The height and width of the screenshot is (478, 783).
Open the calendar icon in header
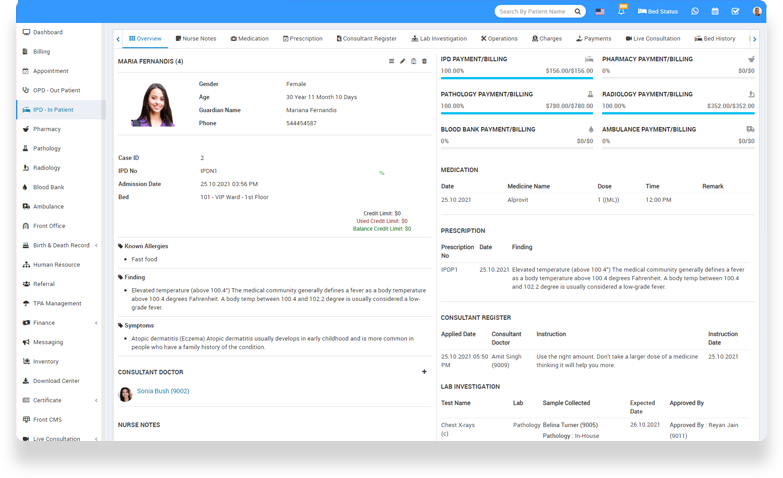[x=715, y=12]
